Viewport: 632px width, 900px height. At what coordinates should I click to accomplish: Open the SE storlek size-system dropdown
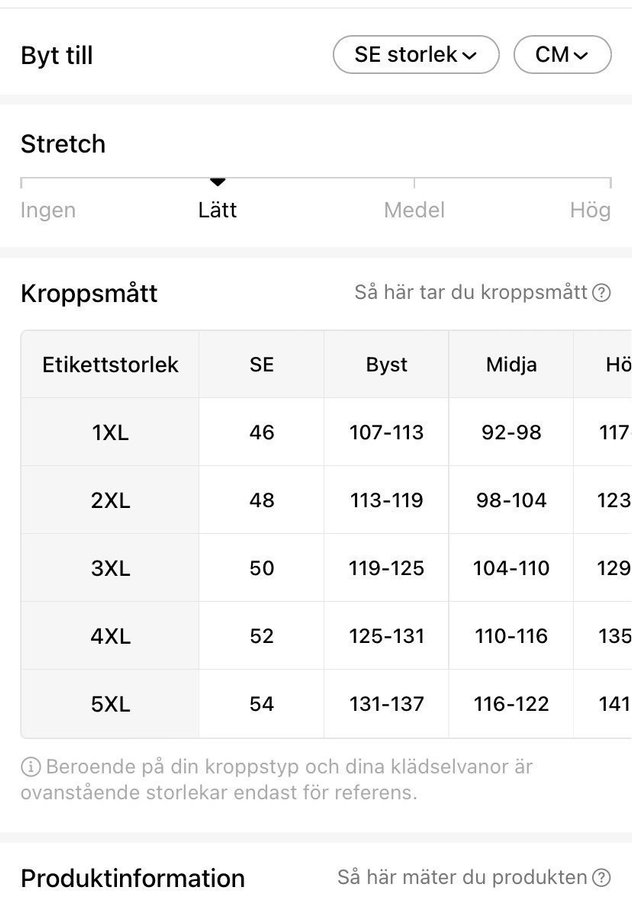tap(415, 55)
